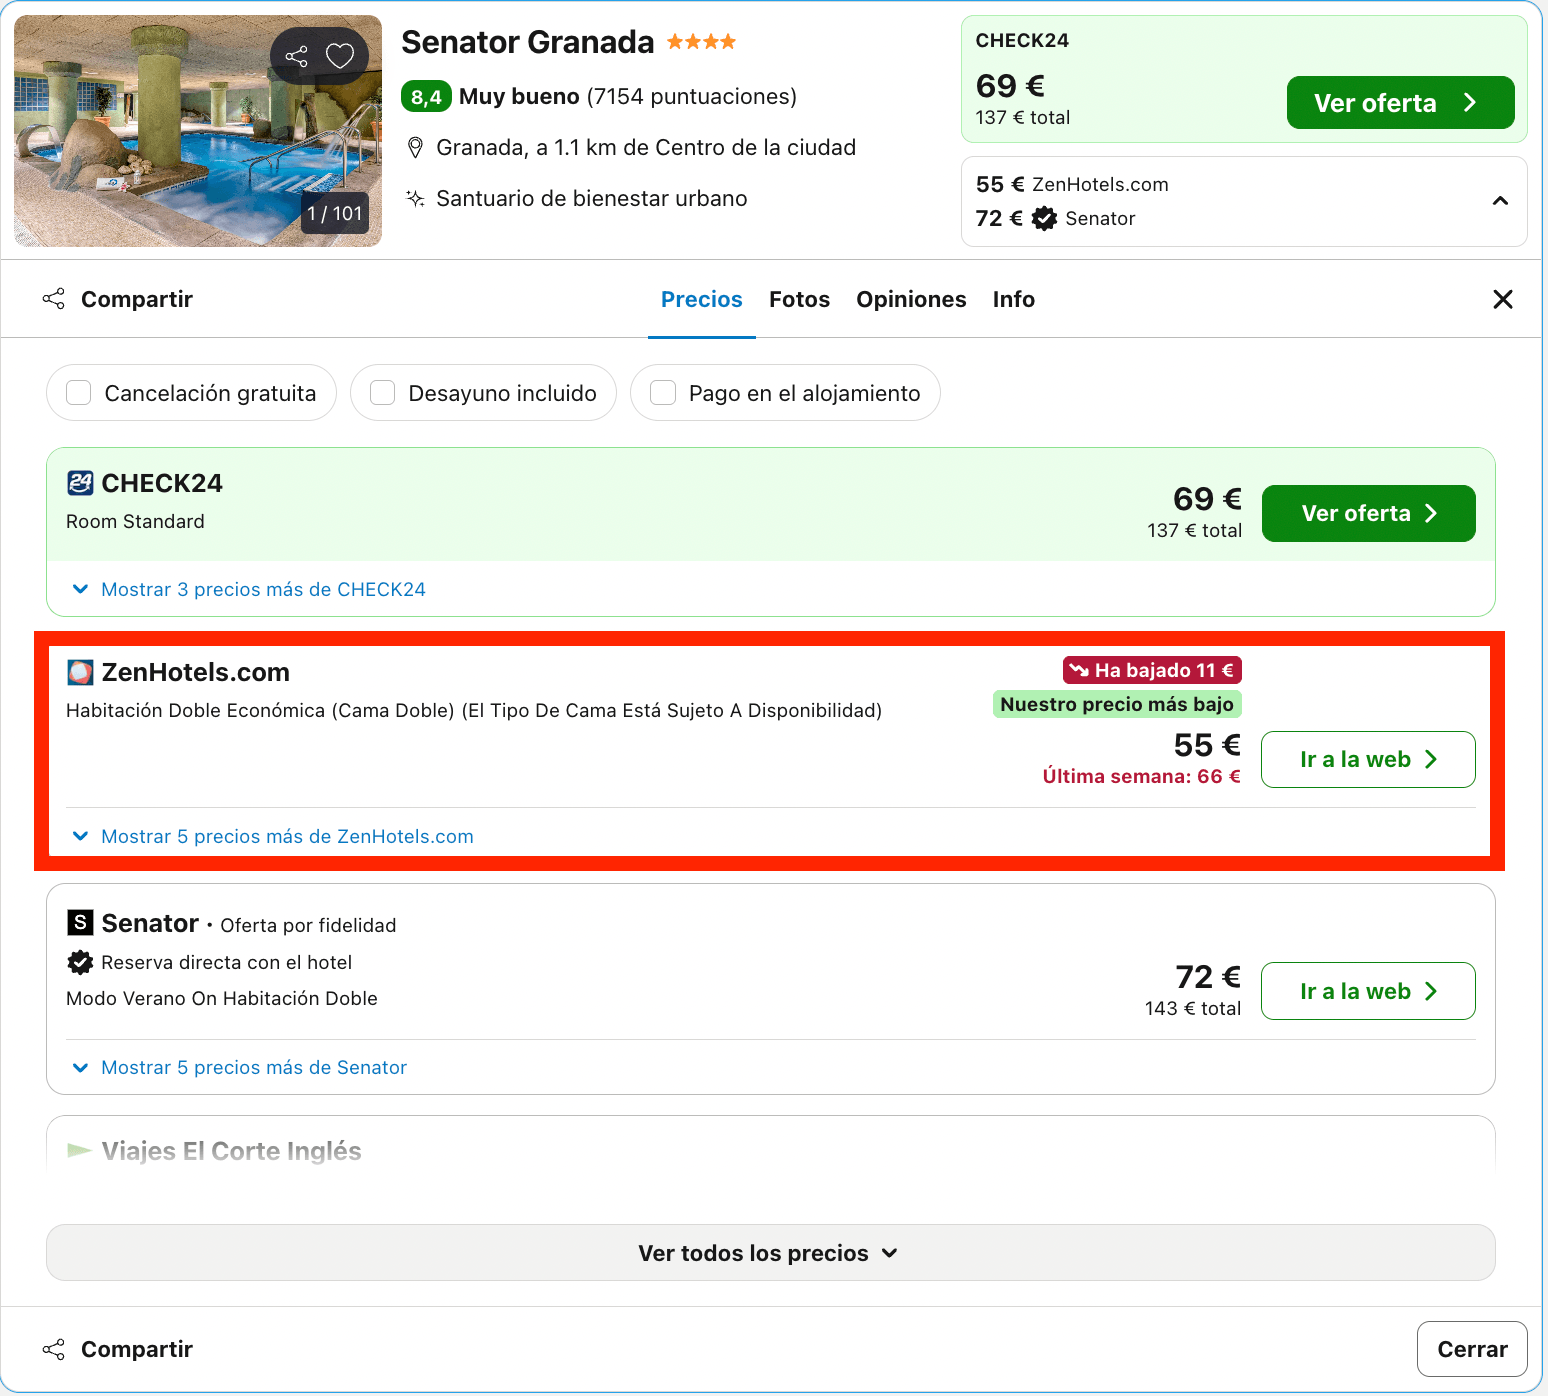Open the hotel pool photo gallery
1548x1396 pixels.
[x=198, y=131]
